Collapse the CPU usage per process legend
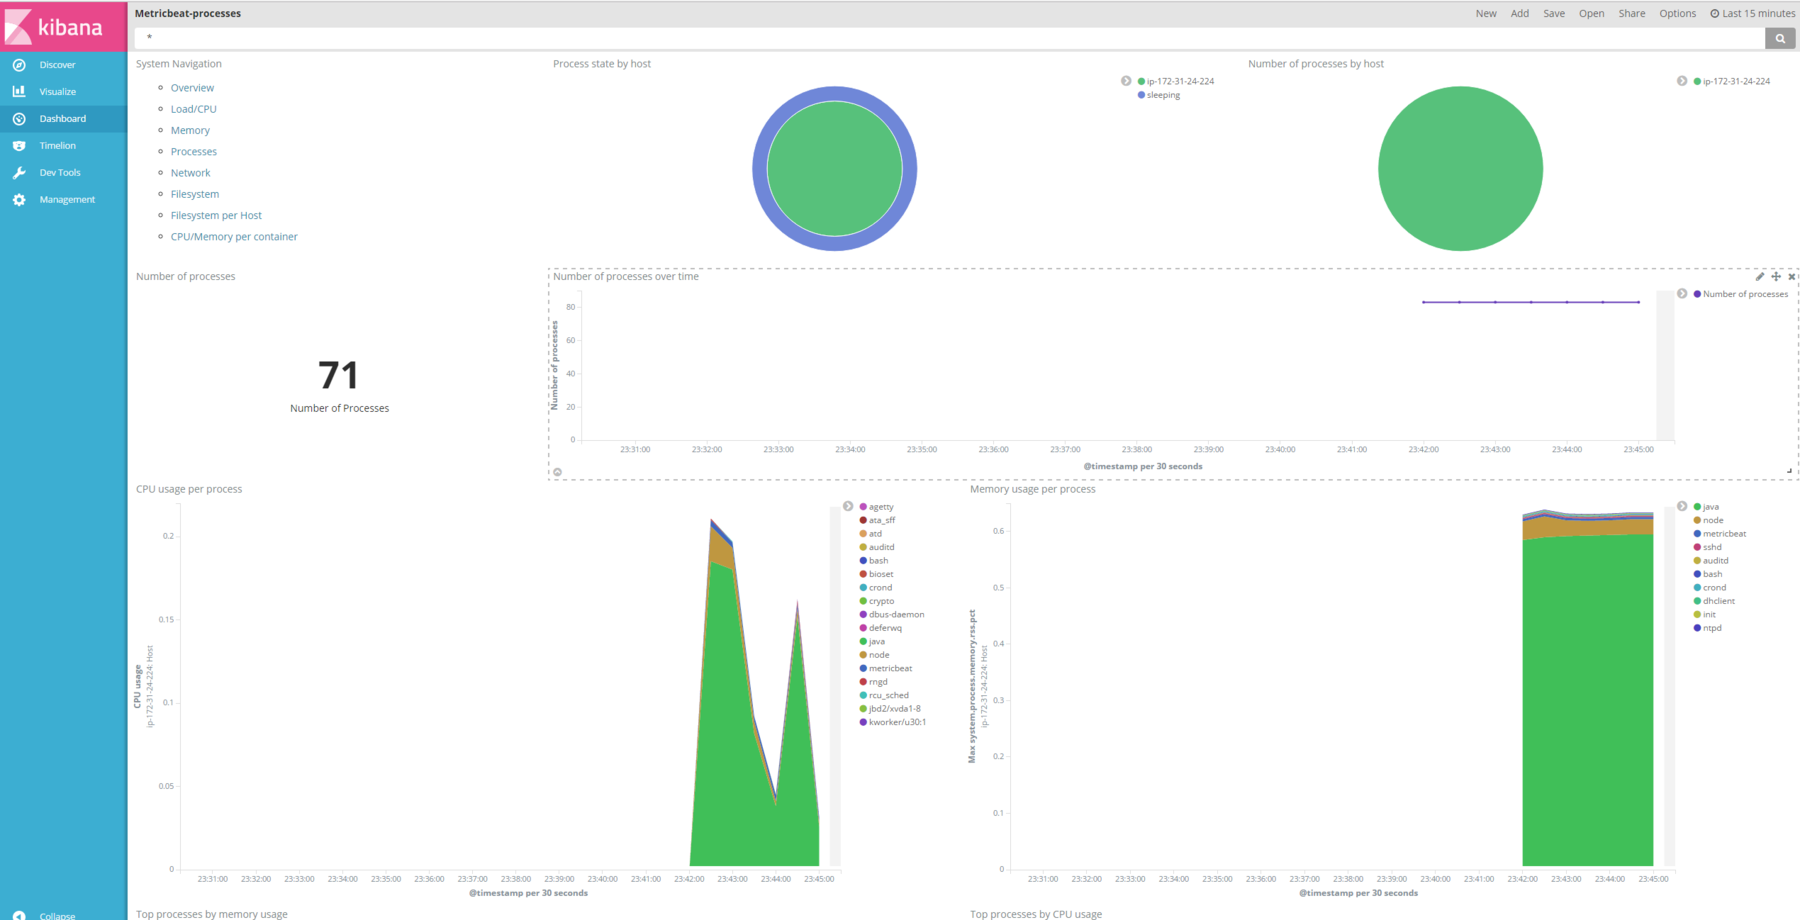 click(848, 506)
